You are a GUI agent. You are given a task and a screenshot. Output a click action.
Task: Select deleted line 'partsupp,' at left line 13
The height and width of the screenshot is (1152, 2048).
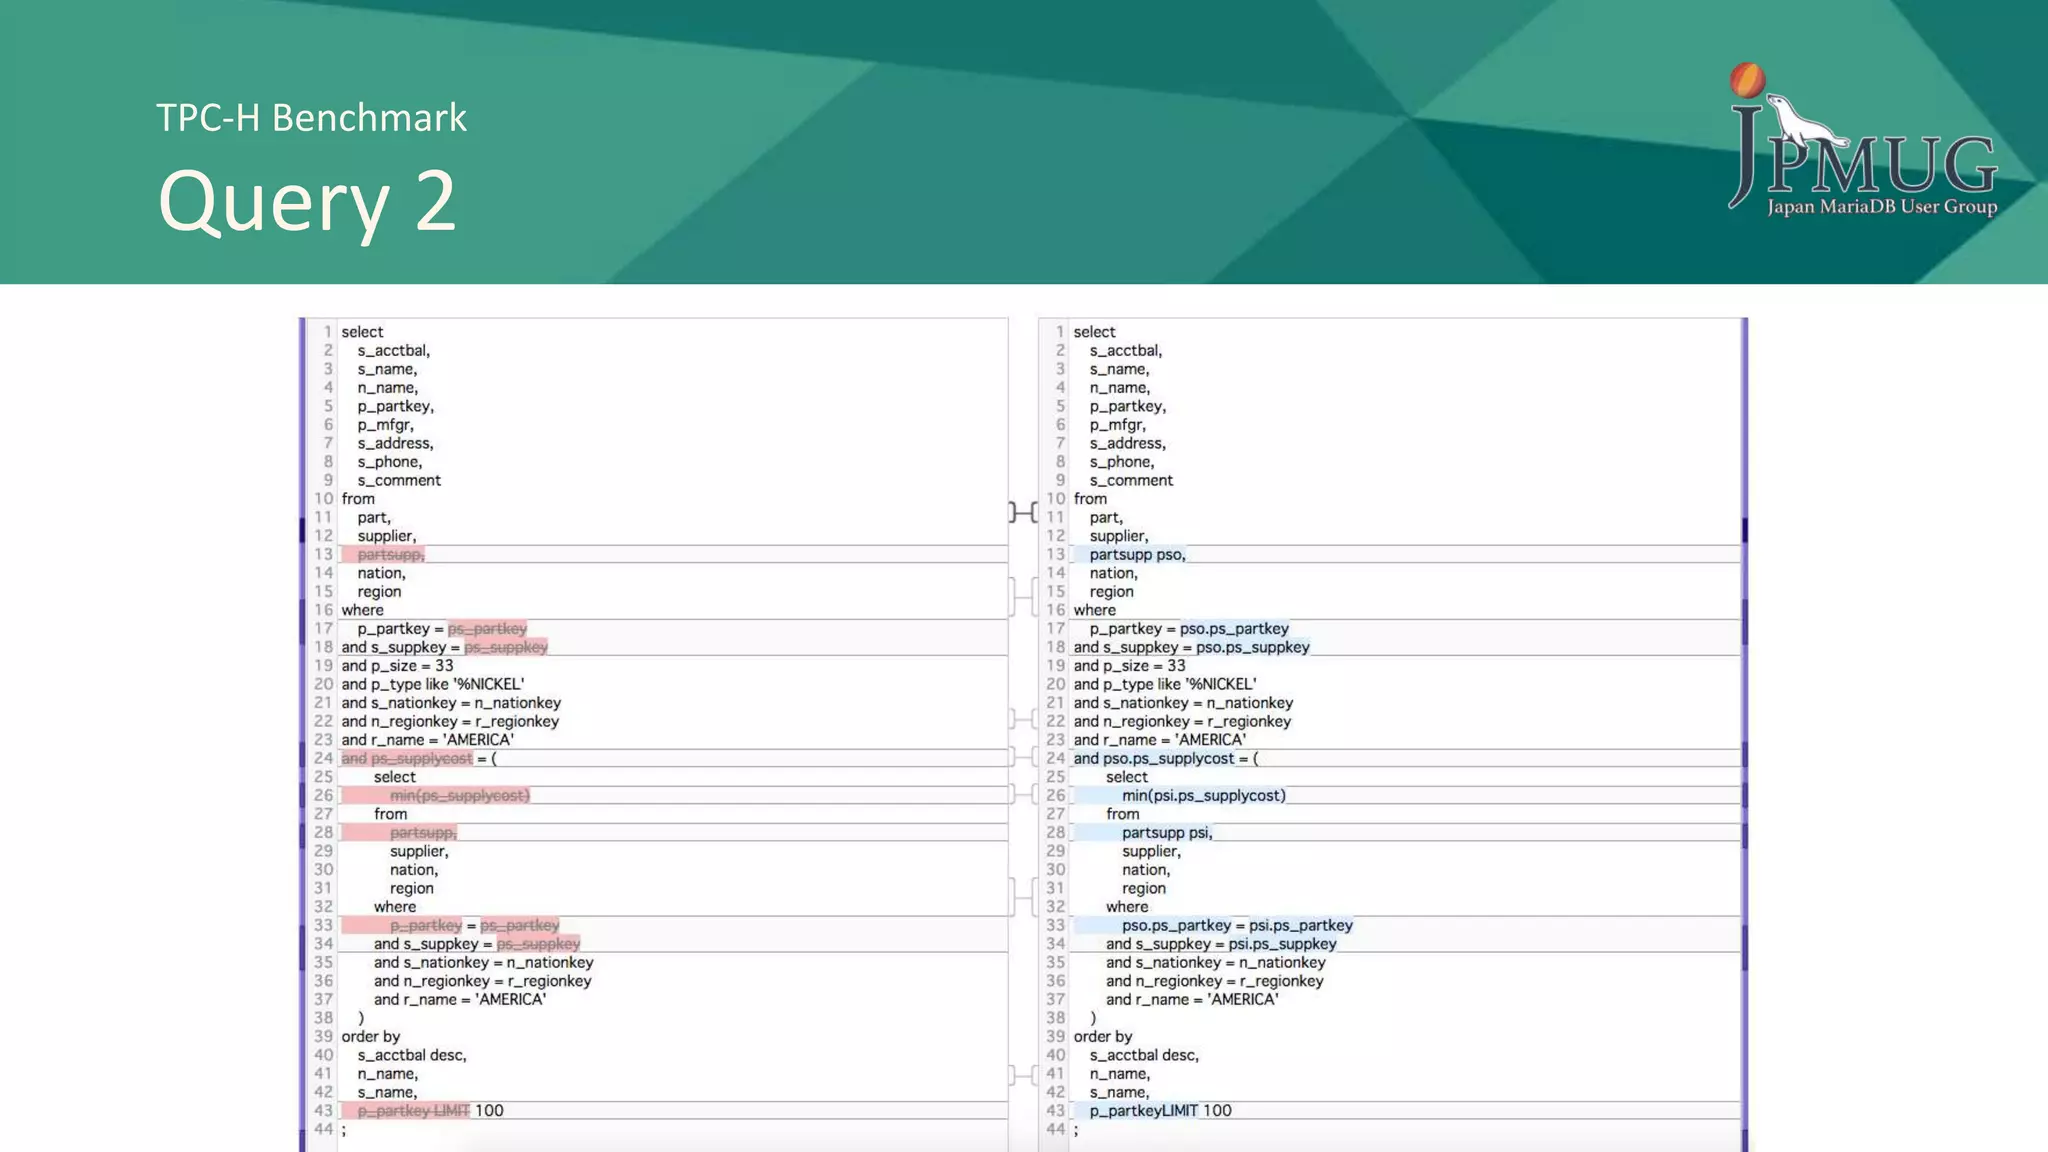coord(391,554)
